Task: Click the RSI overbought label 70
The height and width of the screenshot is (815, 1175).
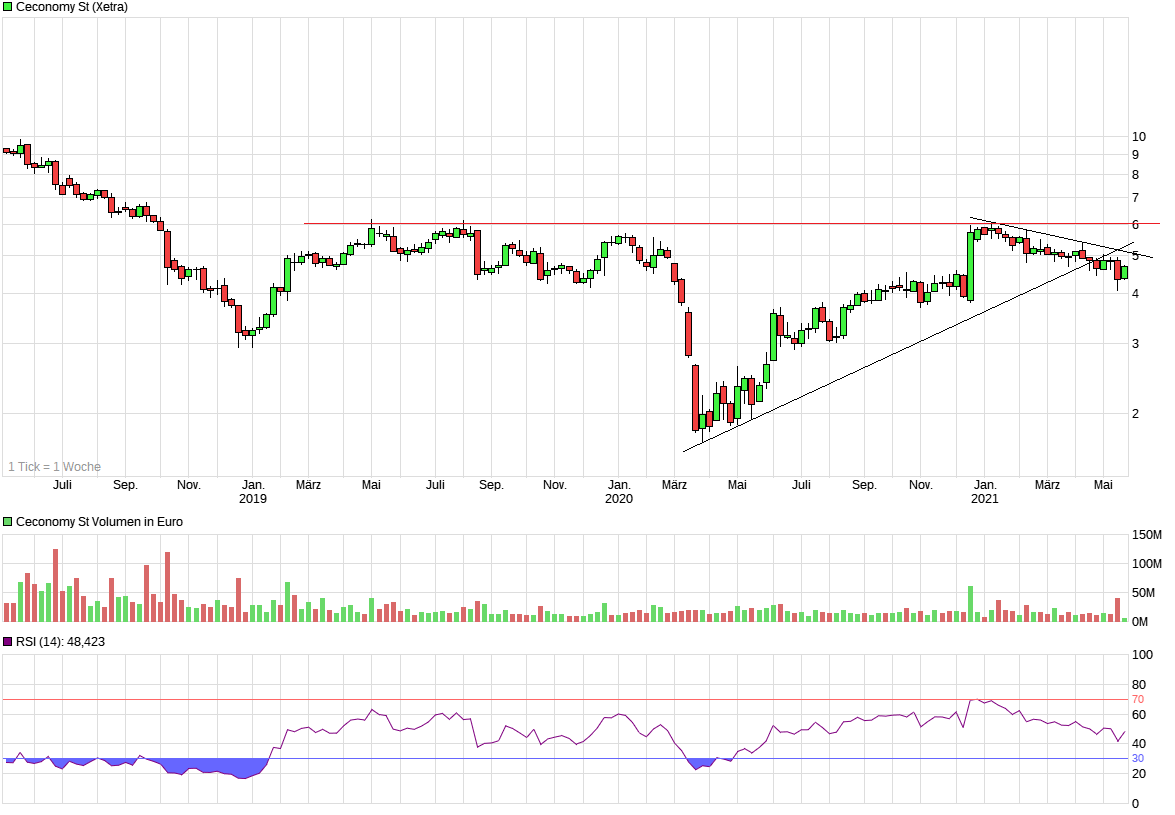Action: (1138, 700)
